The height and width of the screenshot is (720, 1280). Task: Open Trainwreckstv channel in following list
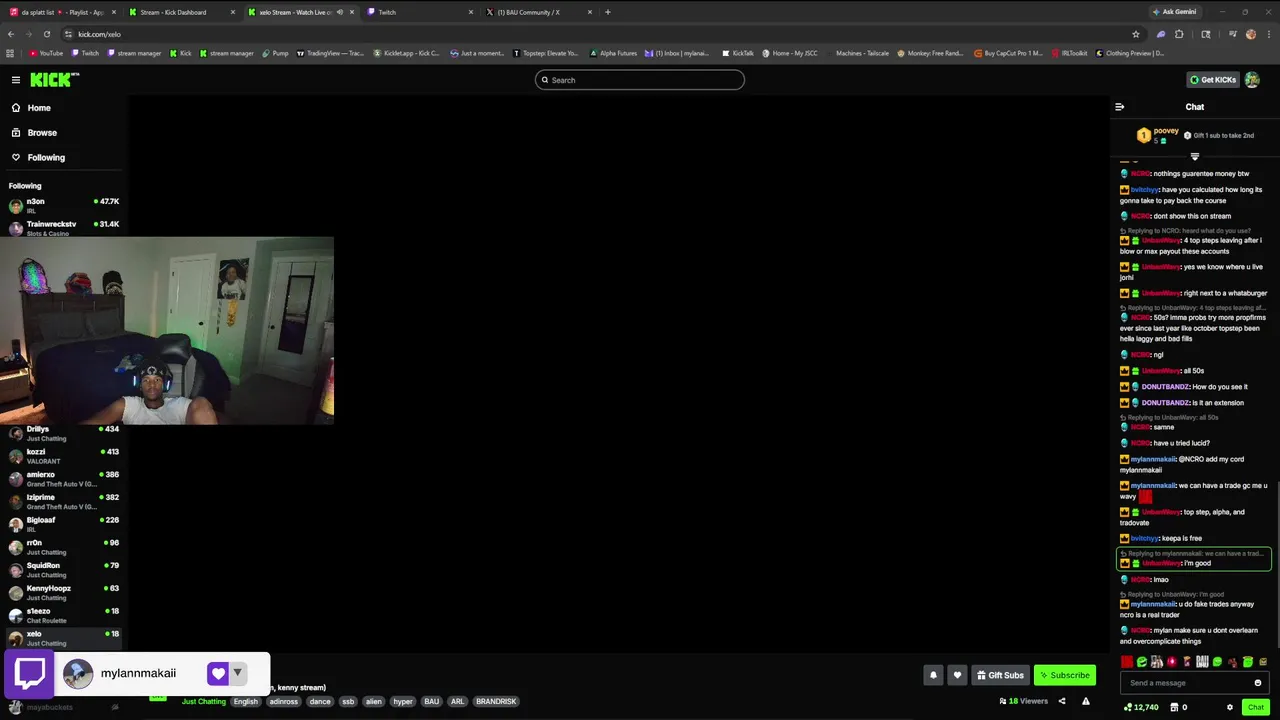coord(62,228)
